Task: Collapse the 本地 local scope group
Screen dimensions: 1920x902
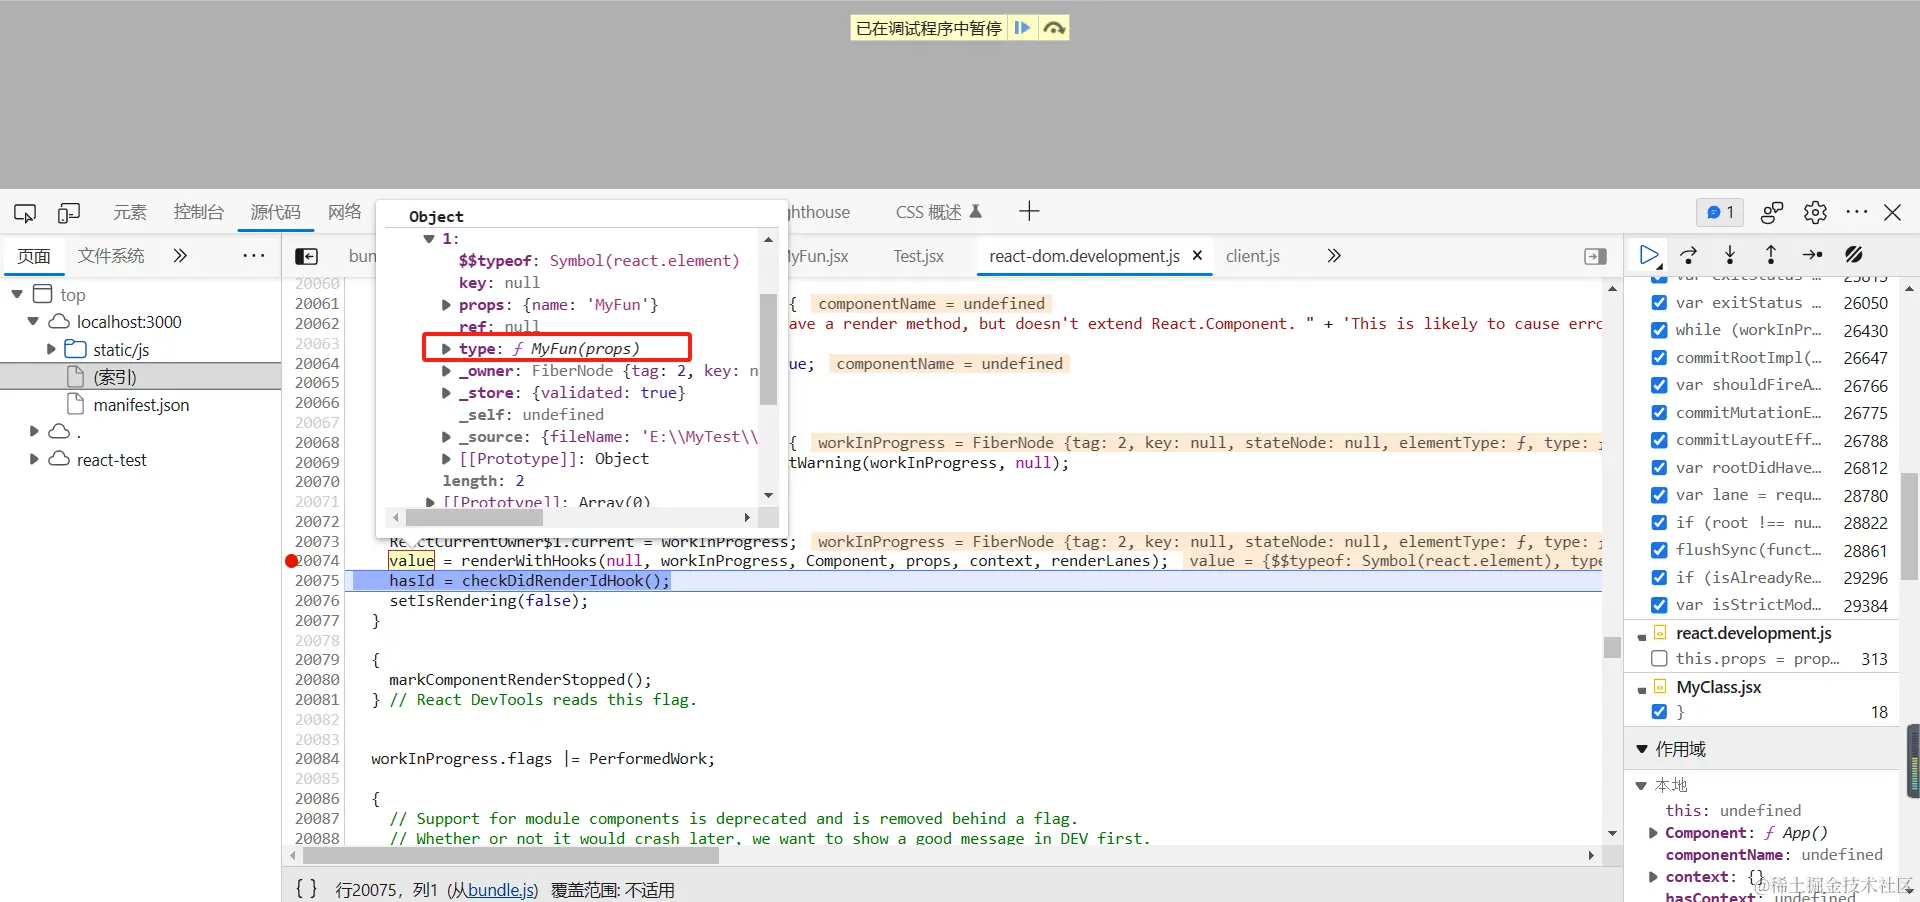Action: pos(1640,786)
